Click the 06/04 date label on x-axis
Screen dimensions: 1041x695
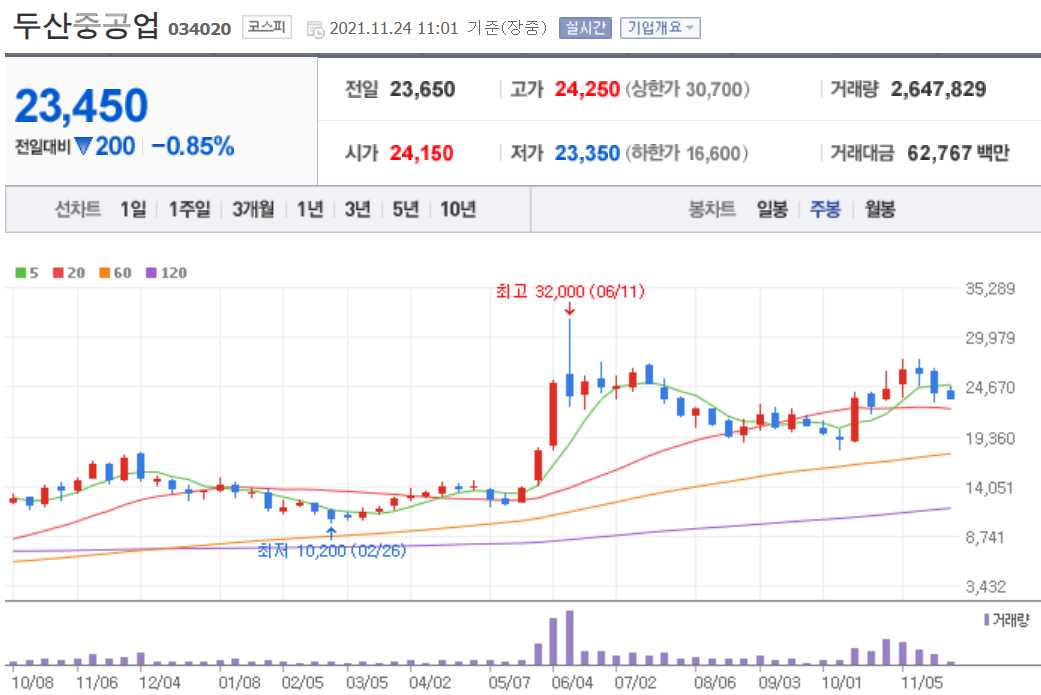point(572,682)
